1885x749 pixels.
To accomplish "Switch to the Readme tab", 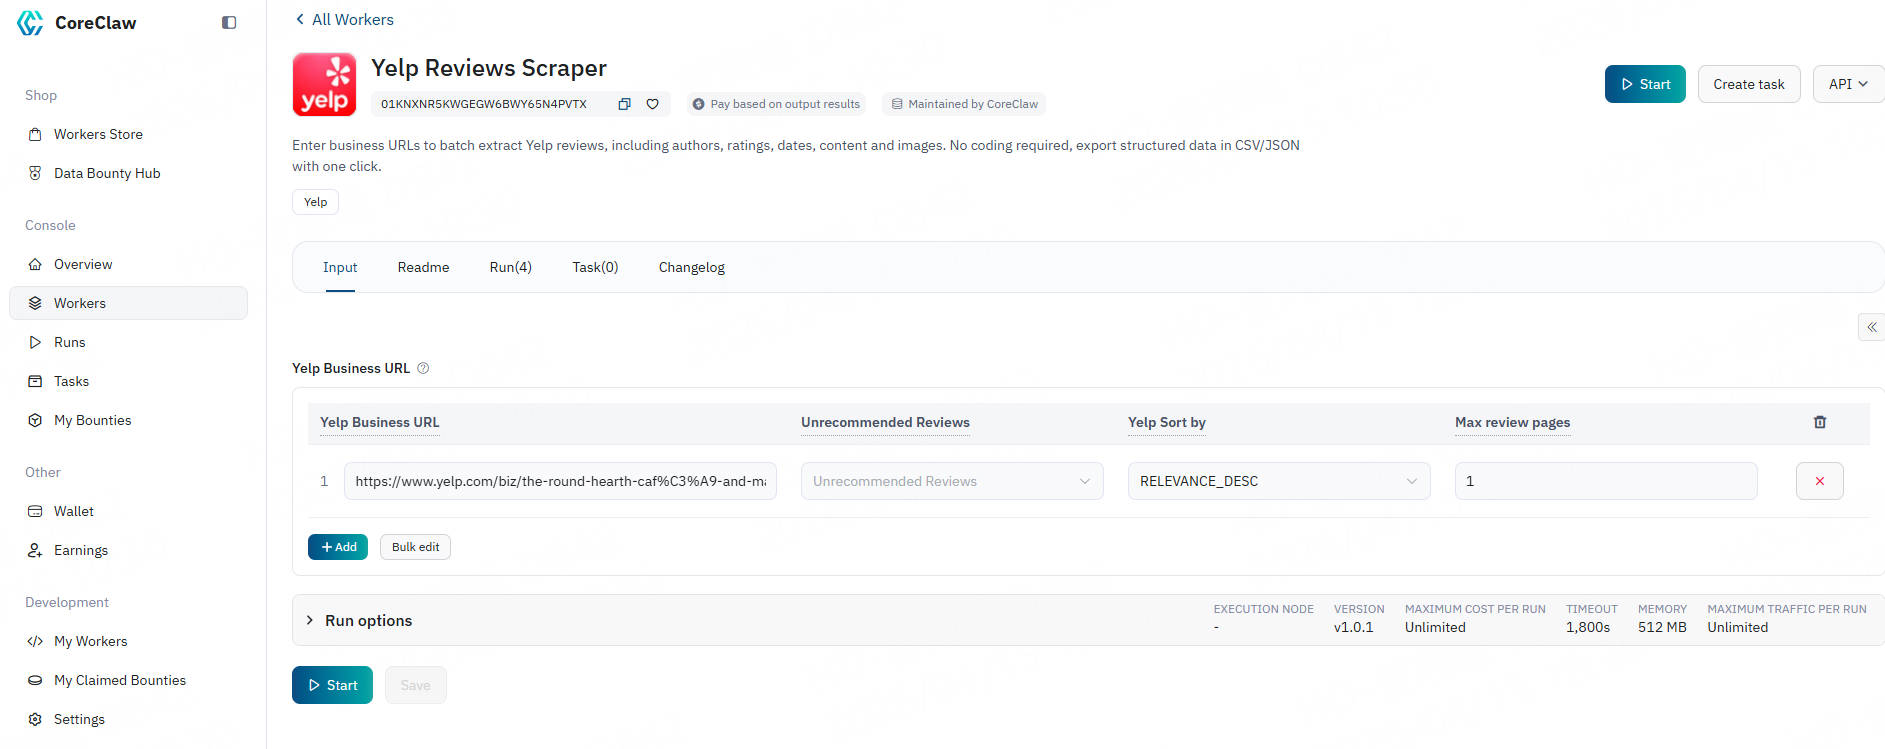I will coord(423,267).
